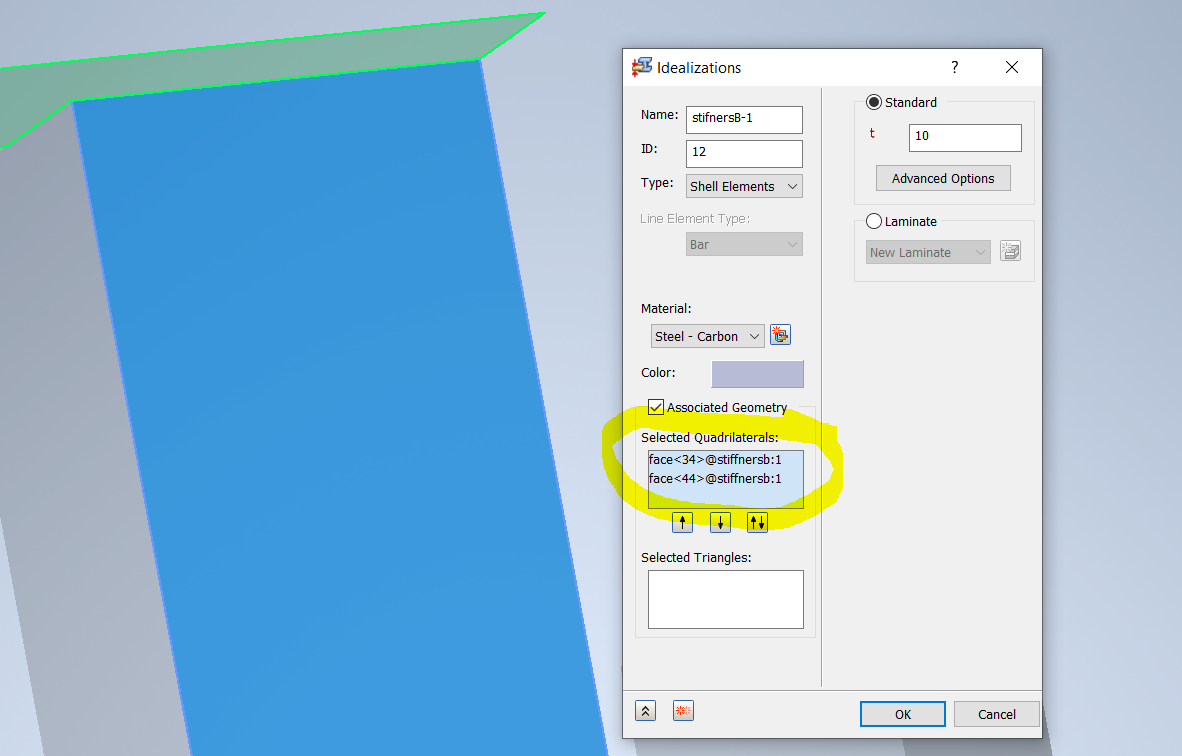Select the Standard radio button
The image size is (1182, 756).
[x=874, y=102]
